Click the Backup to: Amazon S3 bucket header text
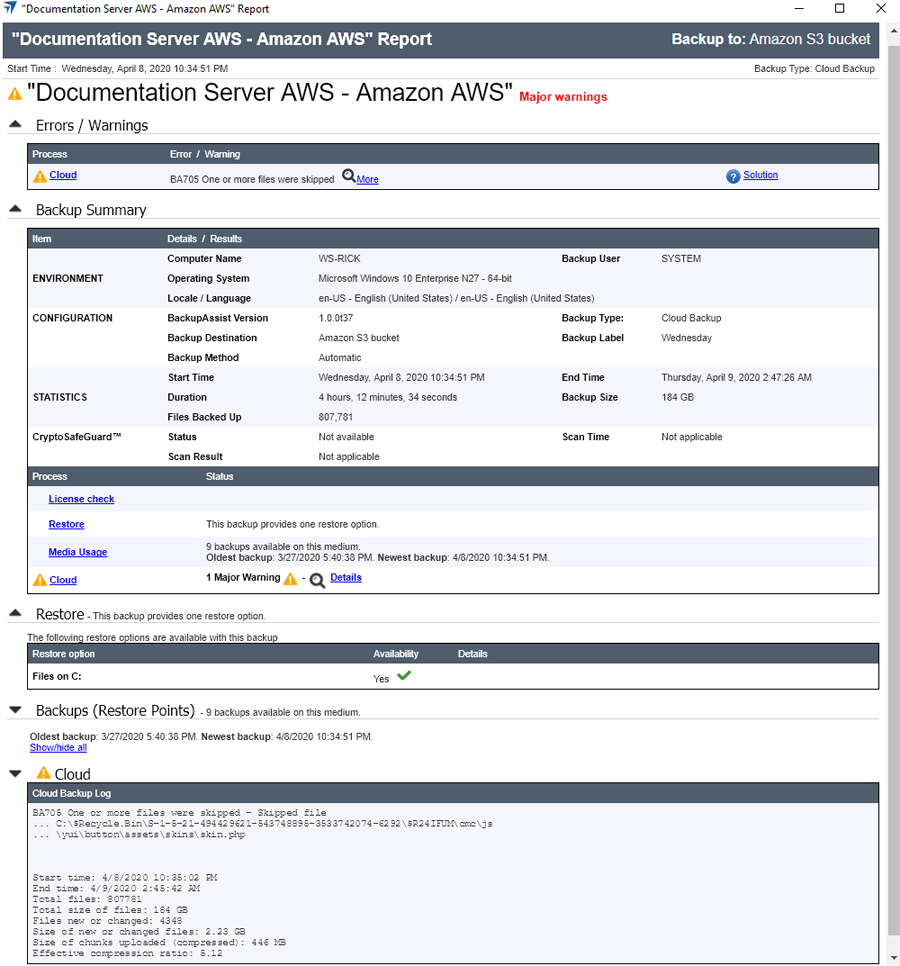Viewport: 900px width, 966px height. 771,39
